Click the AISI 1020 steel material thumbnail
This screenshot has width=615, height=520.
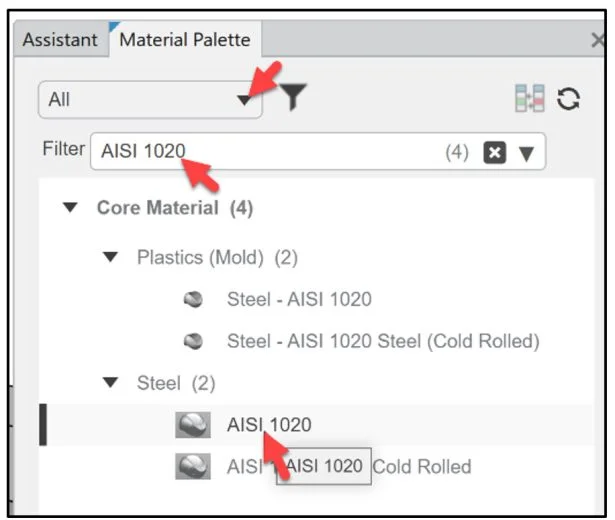(192, 425)
